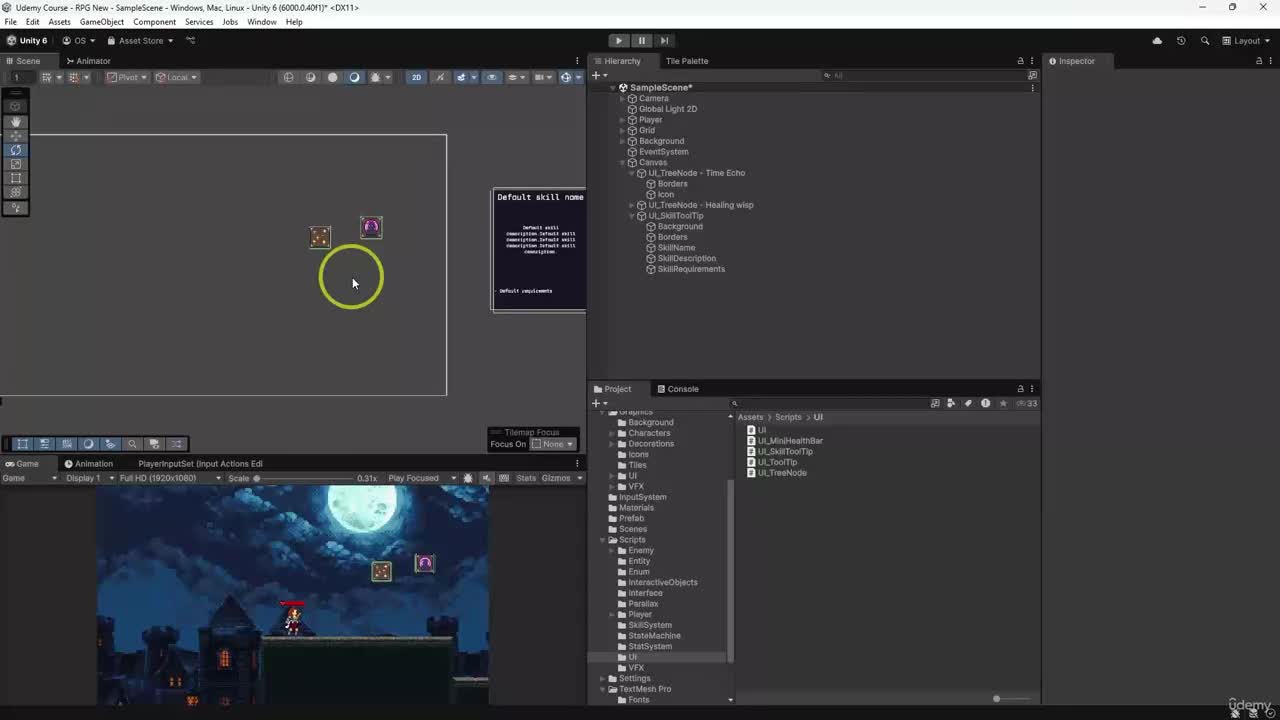The image size is (1280, 720).
Task: Select the Move tool in scene toolbar
Action: click(x=15, y=135)
